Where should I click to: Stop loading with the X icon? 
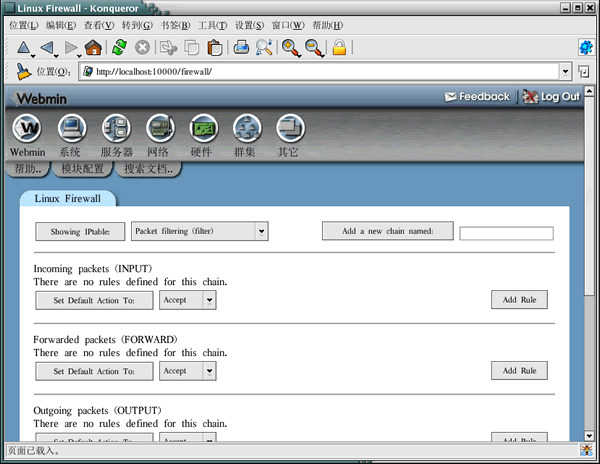[142, 48]
